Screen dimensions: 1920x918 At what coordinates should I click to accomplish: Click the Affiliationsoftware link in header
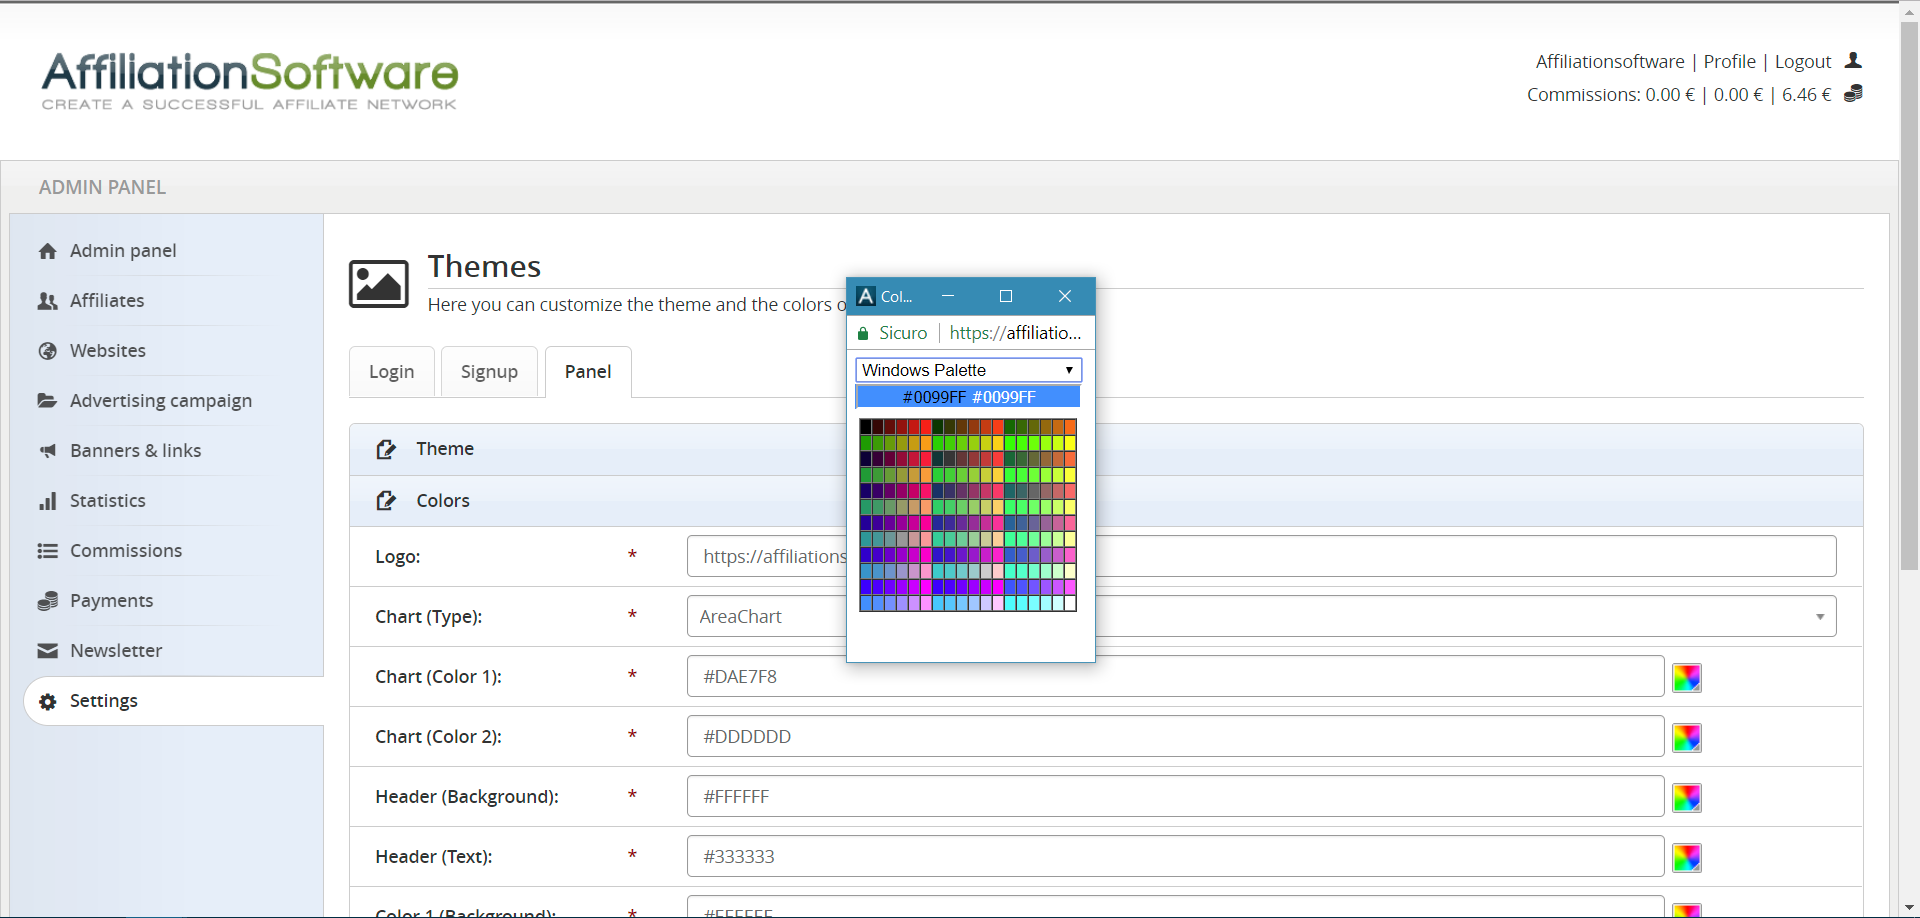tap(1610, 62)
